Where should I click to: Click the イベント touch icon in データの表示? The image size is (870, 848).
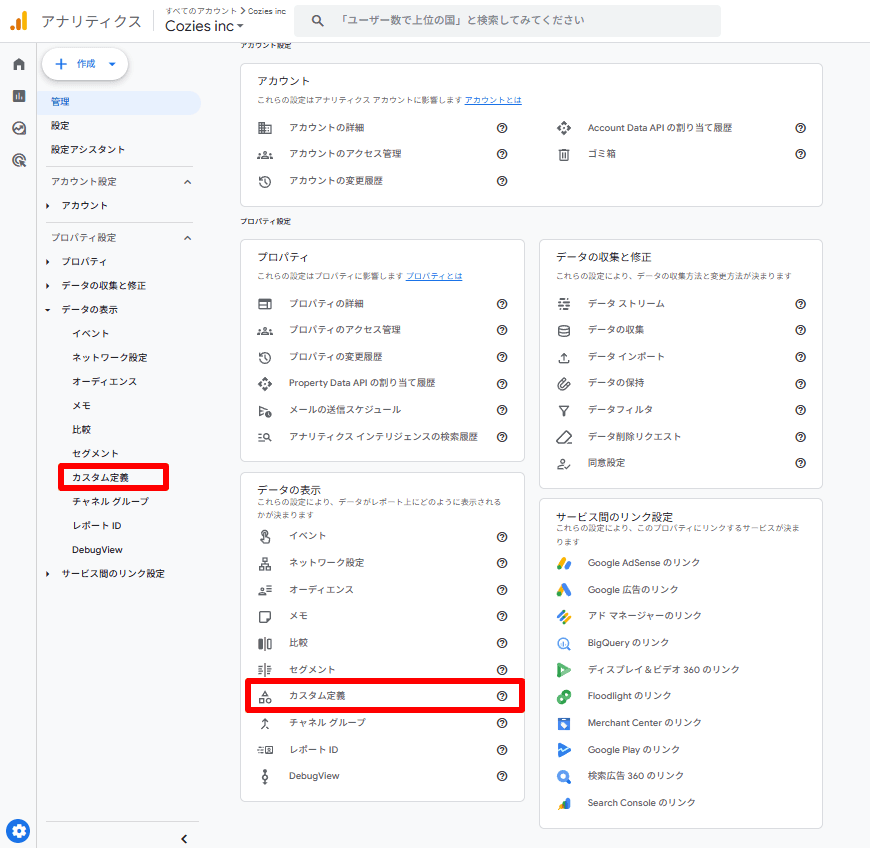[x=265, y=537]
